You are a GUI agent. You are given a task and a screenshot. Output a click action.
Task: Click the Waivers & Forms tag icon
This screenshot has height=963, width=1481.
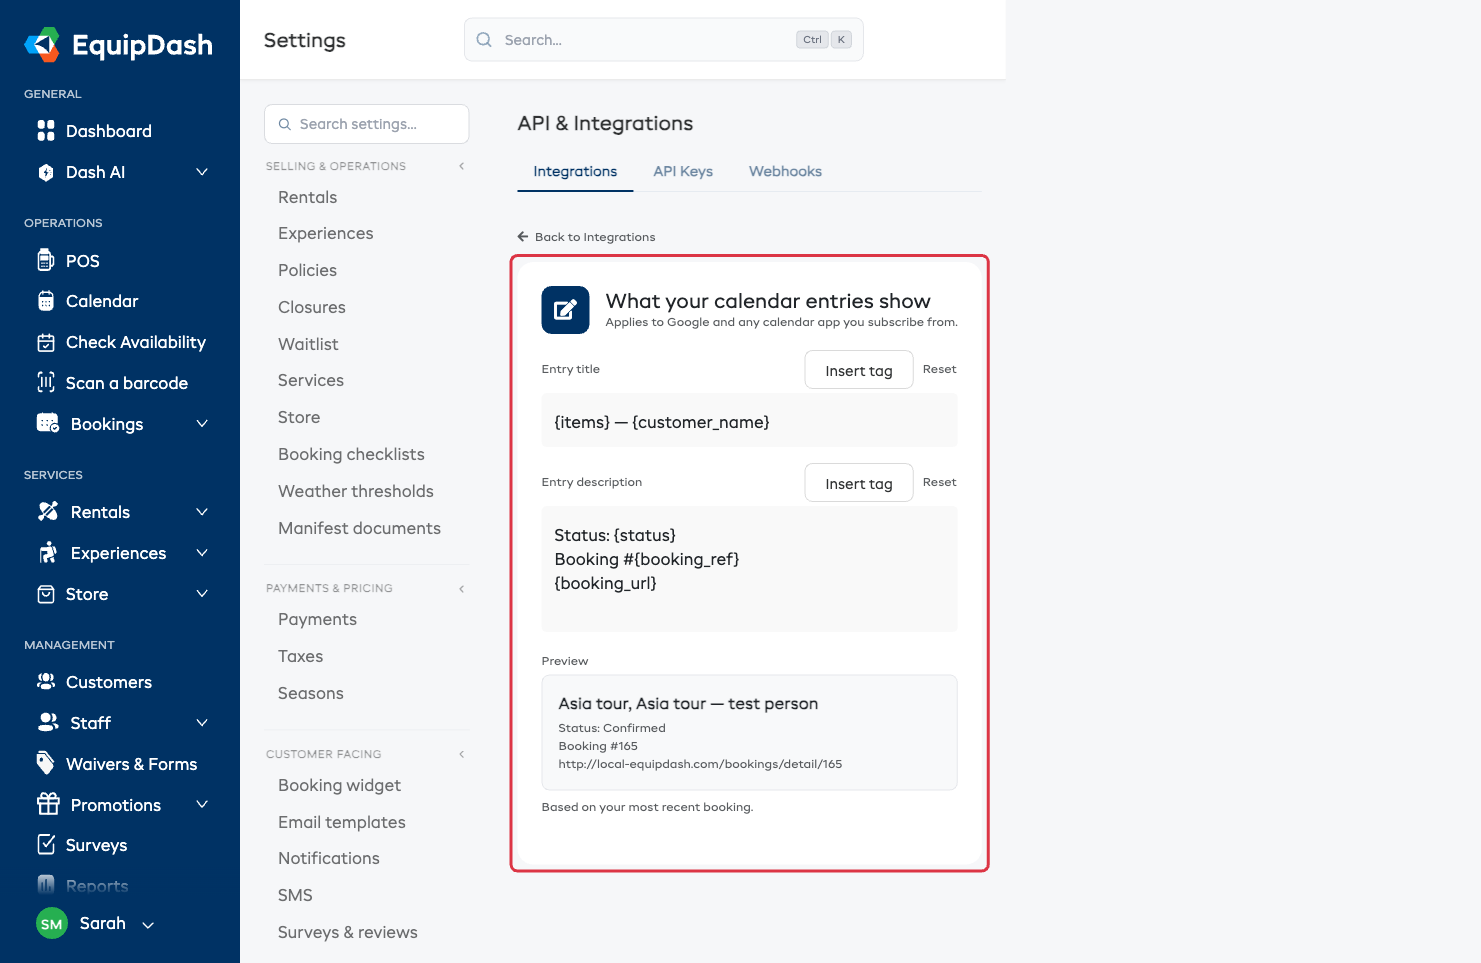pos(46,763)
